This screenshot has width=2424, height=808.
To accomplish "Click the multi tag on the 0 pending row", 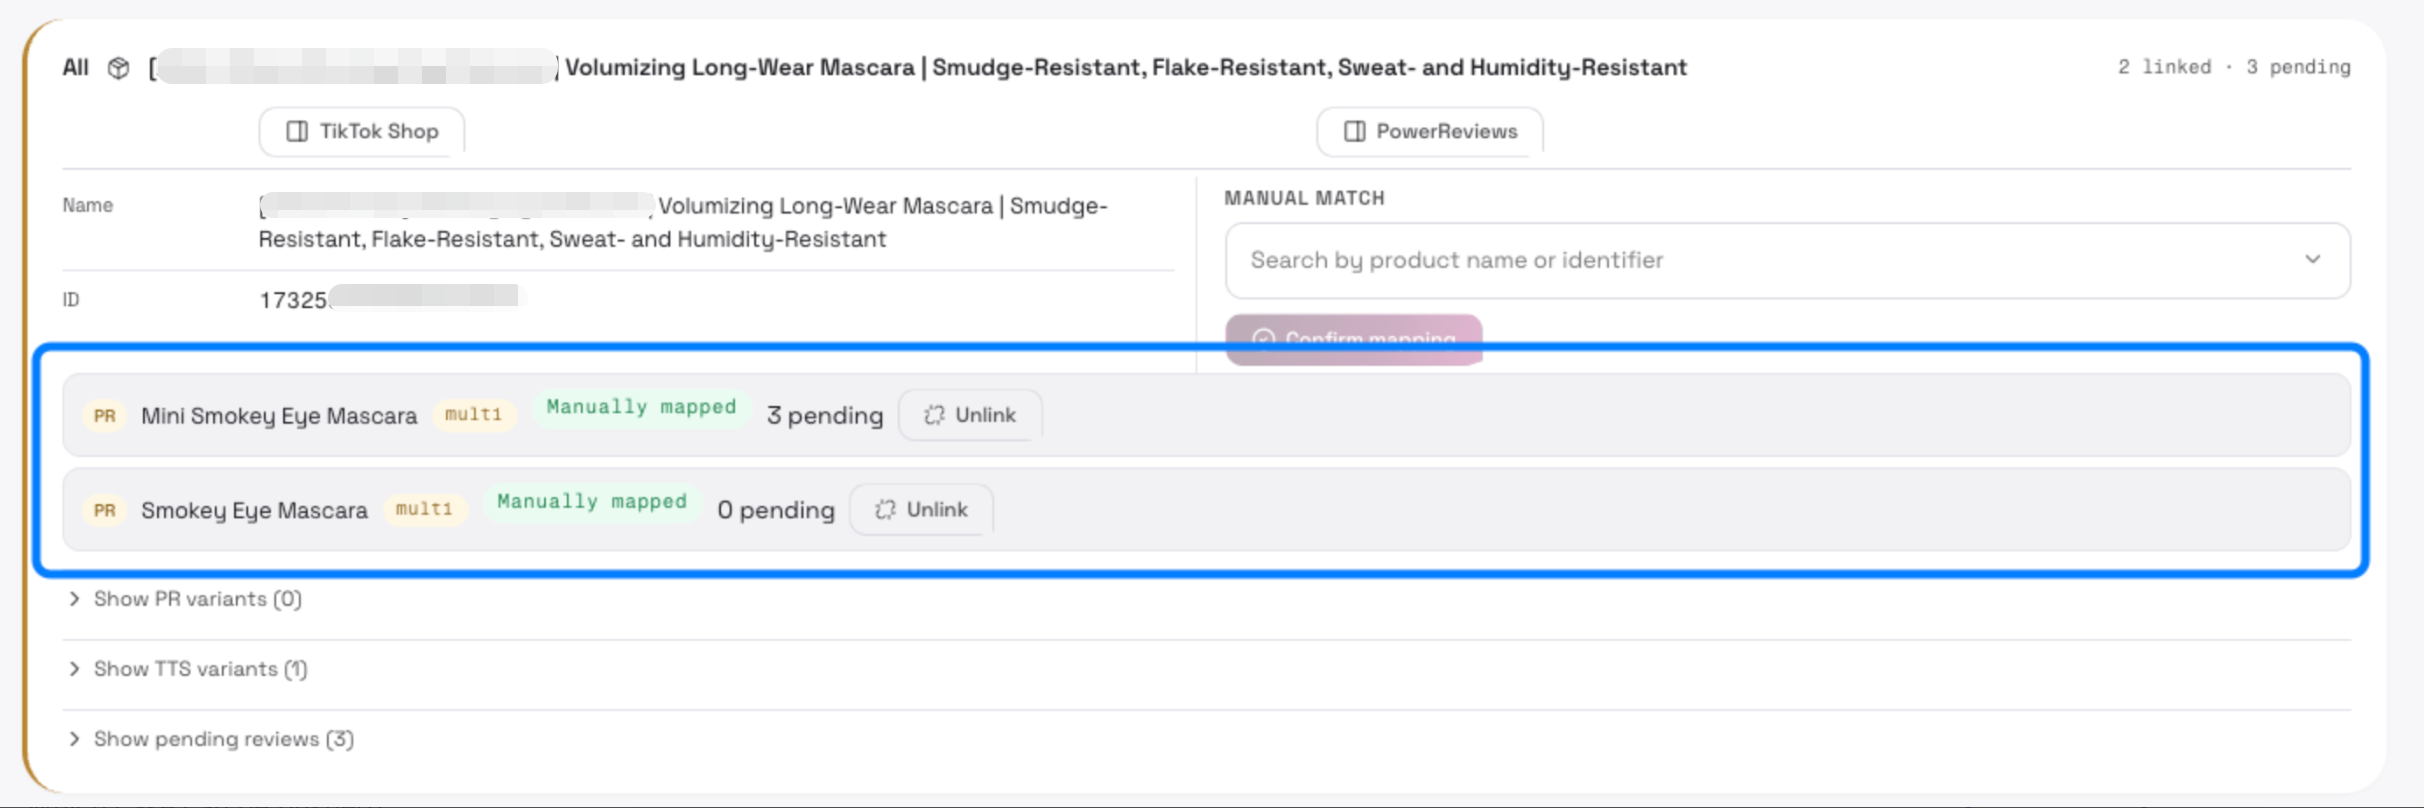I will point(425,510).
